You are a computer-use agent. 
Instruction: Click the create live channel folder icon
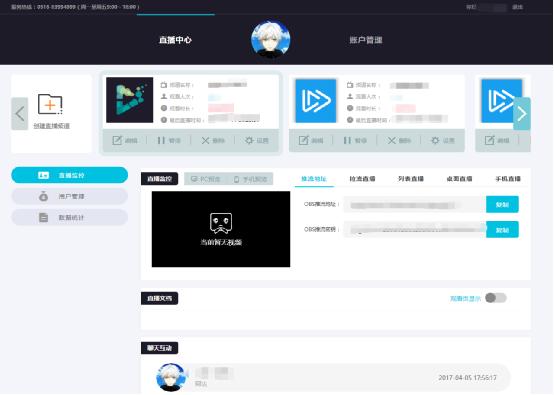pyautogui.click(x=50, y=104)
